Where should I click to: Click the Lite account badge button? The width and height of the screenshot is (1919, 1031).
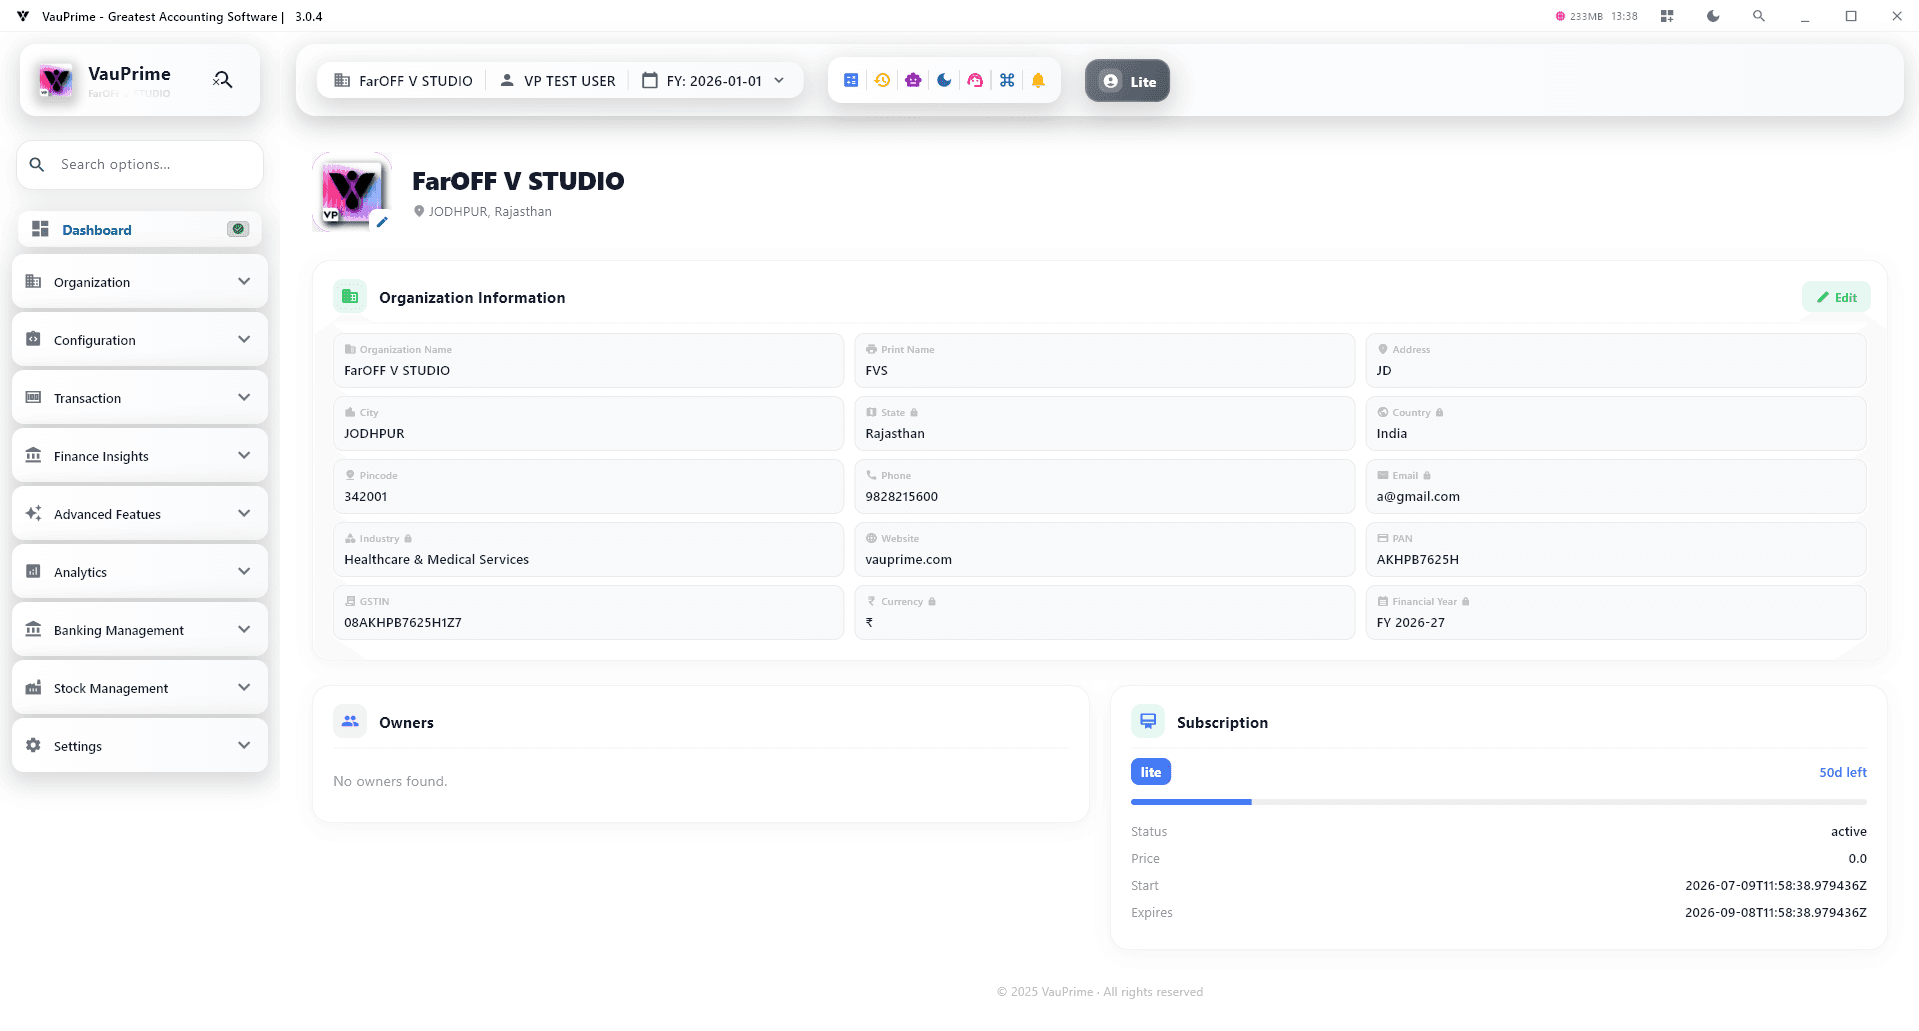point(1127,81)
